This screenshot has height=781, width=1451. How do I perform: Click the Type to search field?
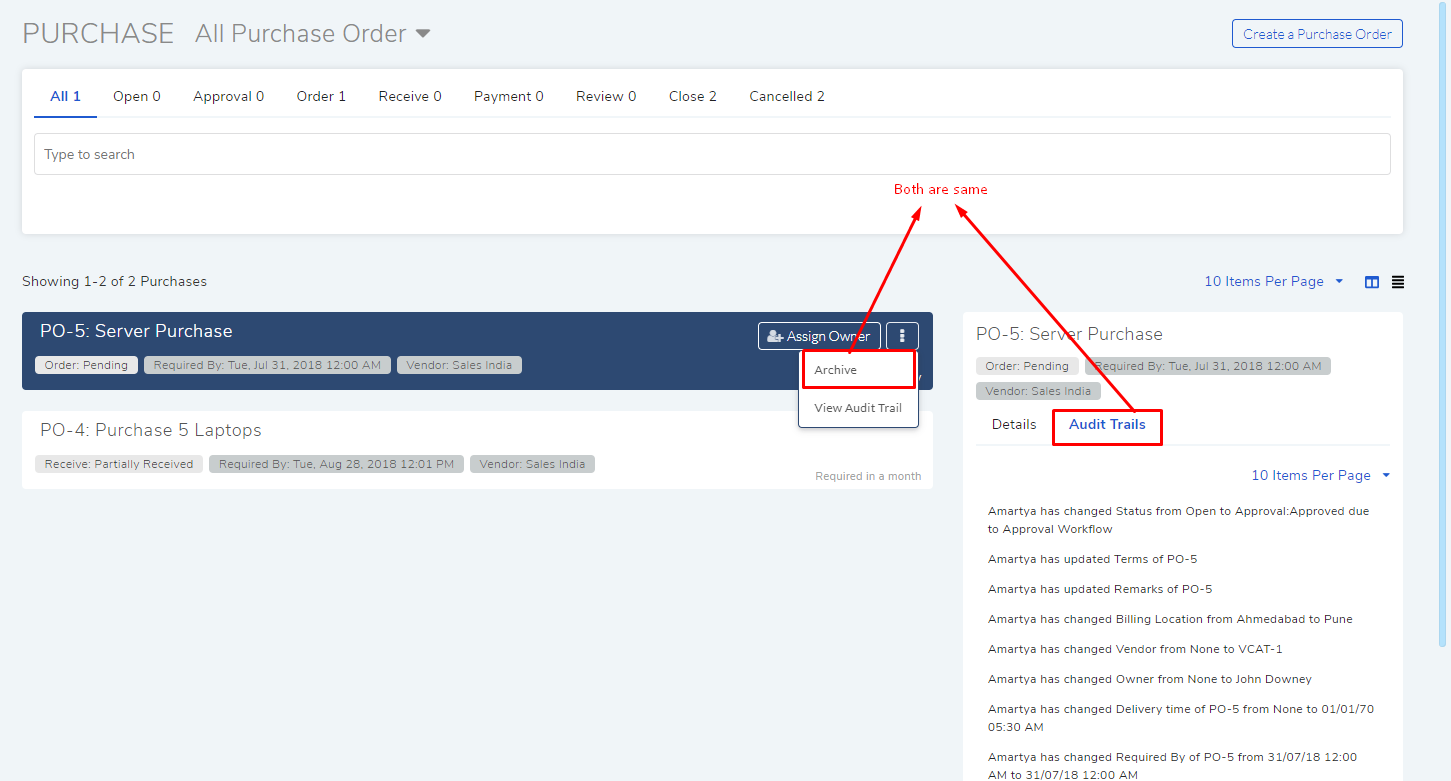(712, 154)
